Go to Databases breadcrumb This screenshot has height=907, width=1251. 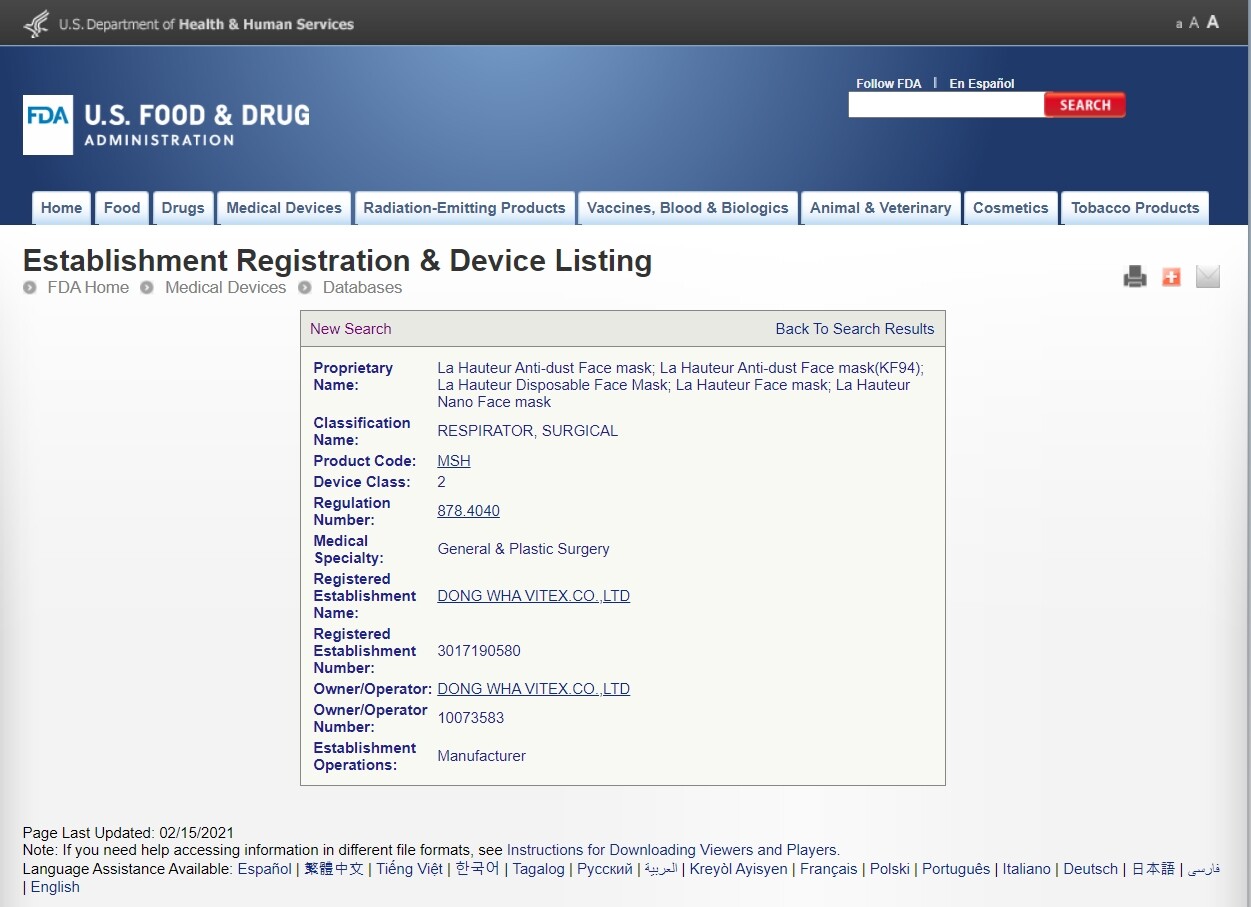[x=362, y=287]
